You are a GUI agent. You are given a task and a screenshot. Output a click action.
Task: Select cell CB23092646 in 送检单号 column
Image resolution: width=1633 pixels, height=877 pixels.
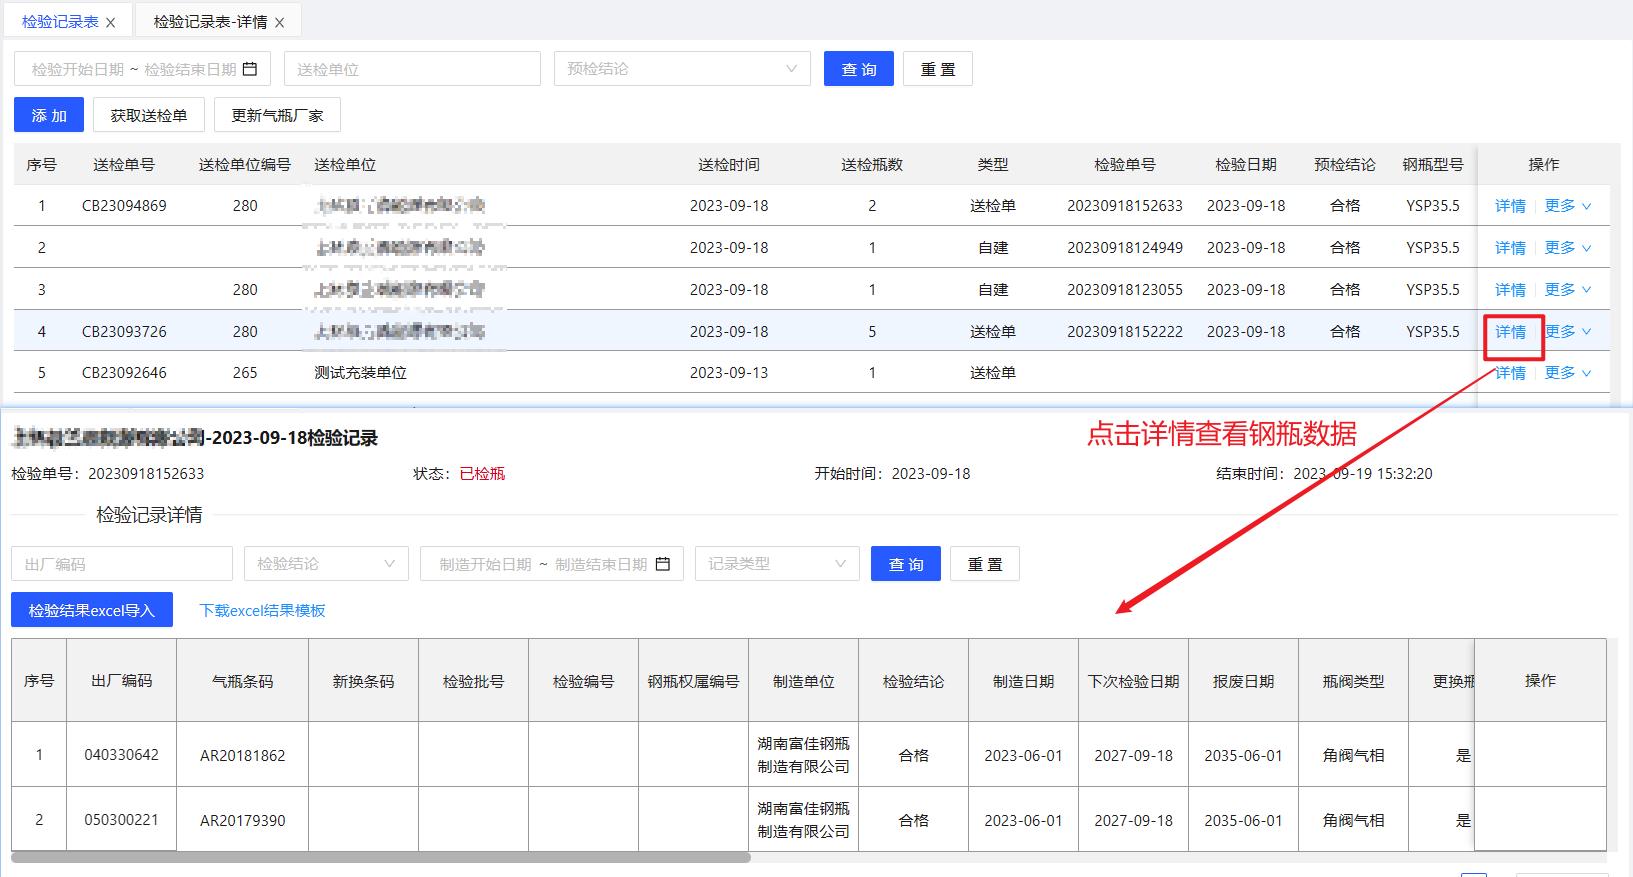(124, 373)
